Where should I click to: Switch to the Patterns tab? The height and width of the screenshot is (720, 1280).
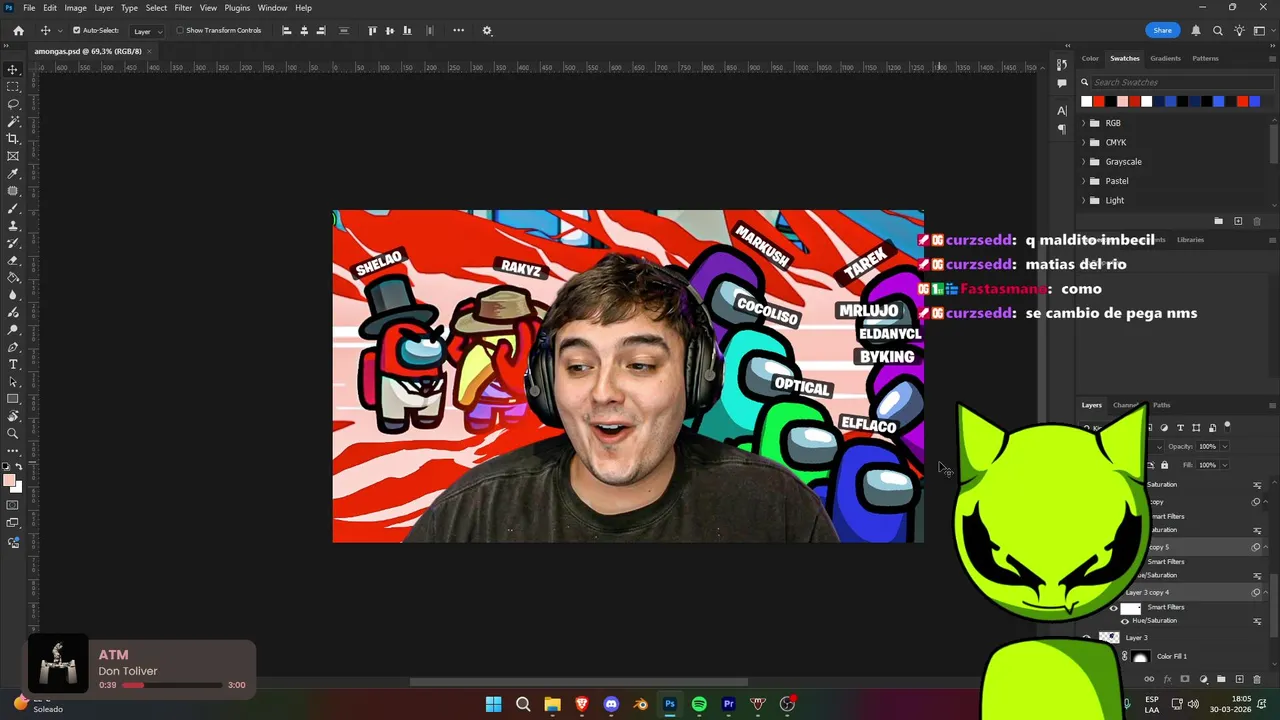click(x=1205, y=58)
